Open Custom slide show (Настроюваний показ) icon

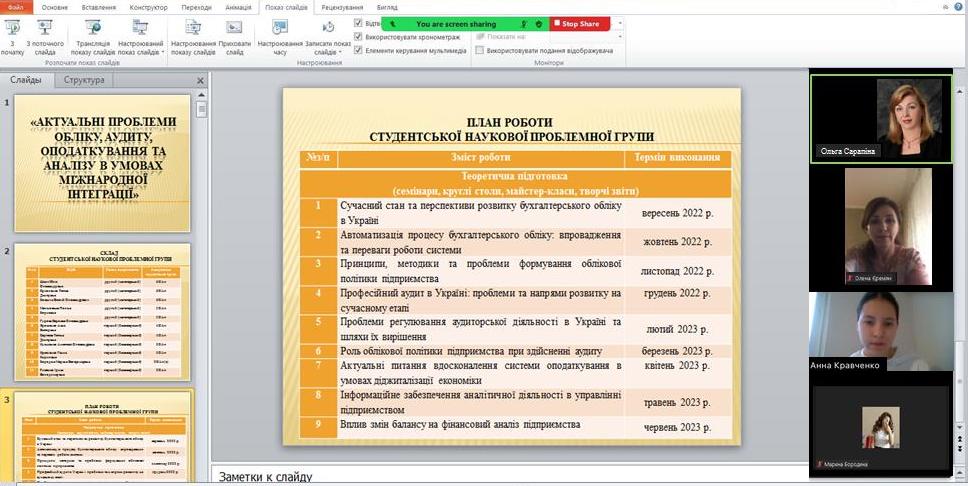pyautogui.click(x=140, y=28)
